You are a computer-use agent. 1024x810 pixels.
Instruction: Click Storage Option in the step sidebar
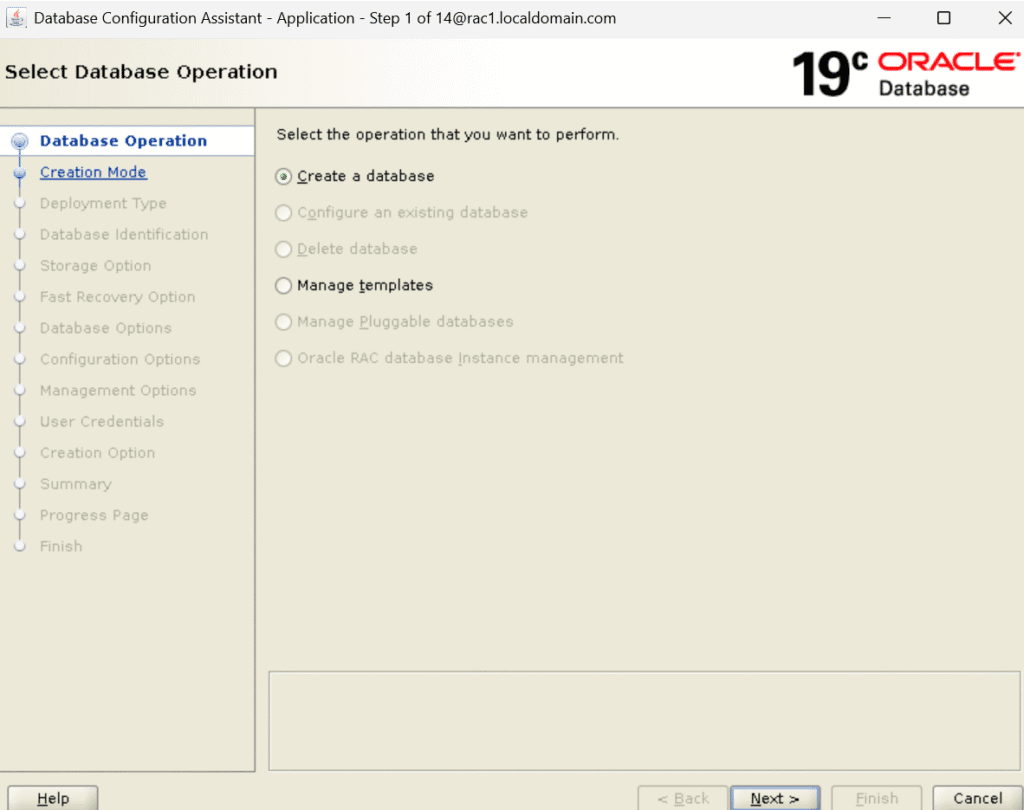click(95, 266)
